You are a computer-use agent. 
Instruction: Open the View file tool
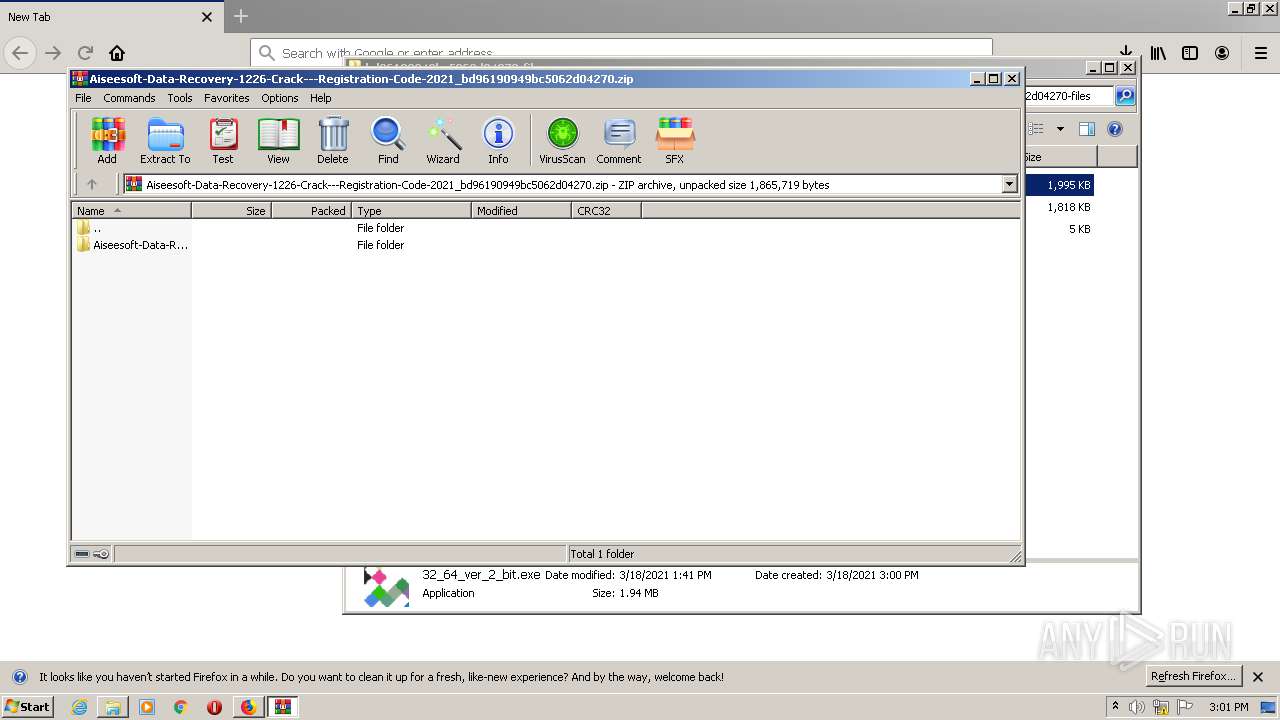[x=278, y=140]
